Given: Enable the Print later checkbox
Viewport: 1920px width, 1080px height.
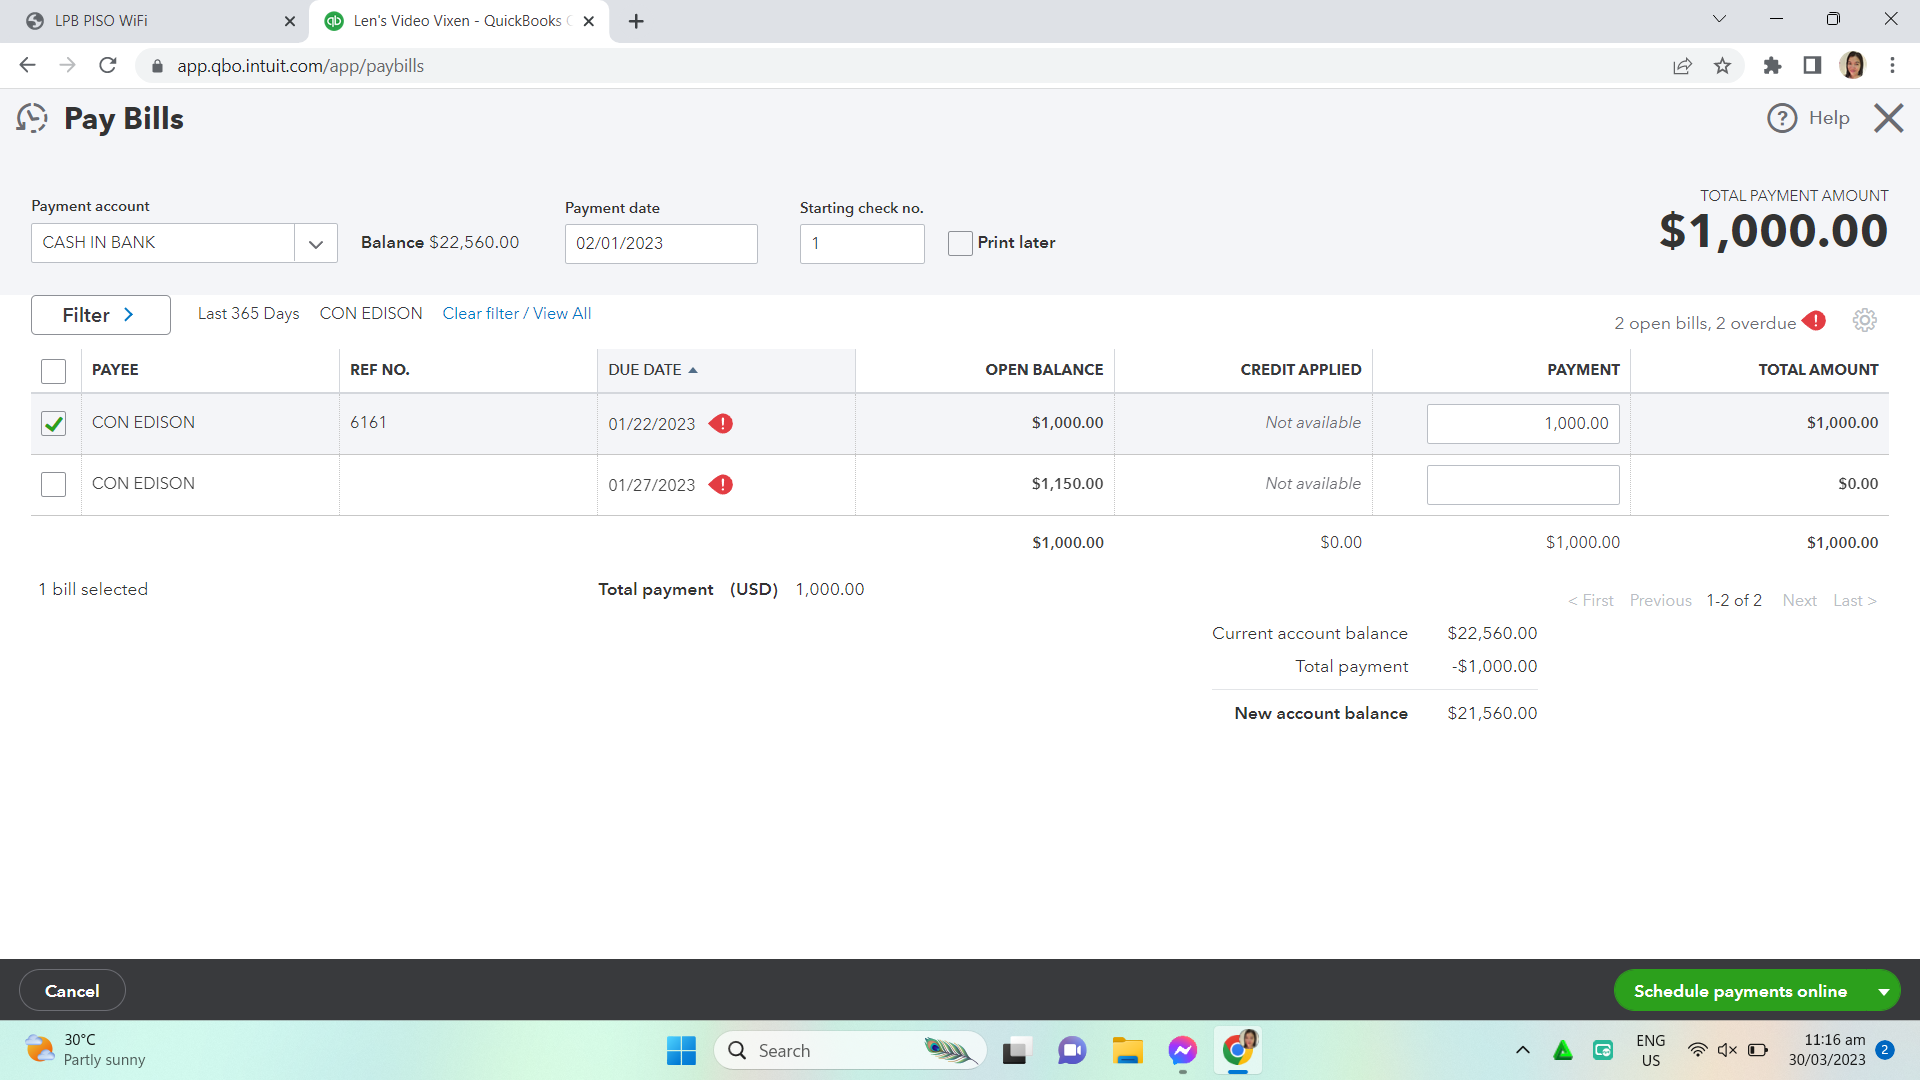Looking at the screenshot, I should coord(960,243).
